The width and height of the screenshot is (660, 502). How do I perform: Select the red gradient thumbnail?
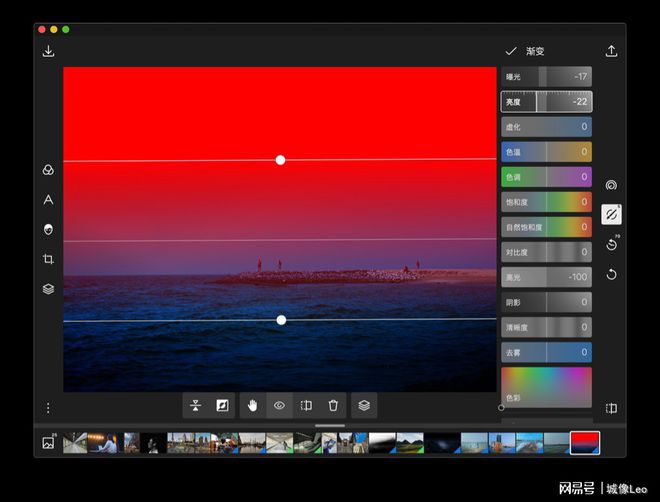coord(585,443)
